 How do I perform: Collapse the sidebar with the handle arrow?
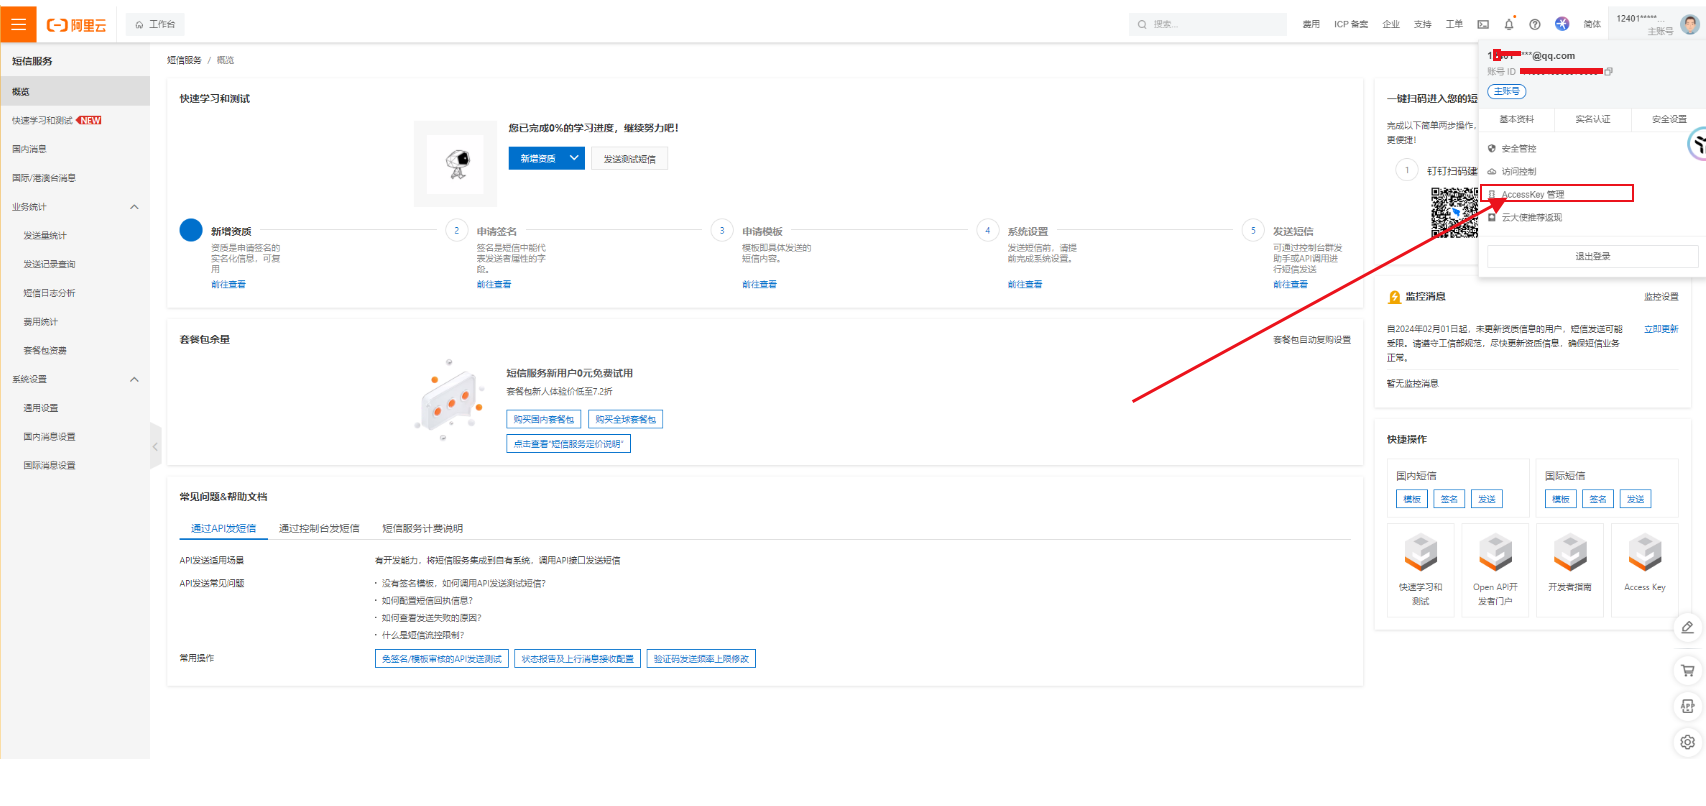click(155, 446)
